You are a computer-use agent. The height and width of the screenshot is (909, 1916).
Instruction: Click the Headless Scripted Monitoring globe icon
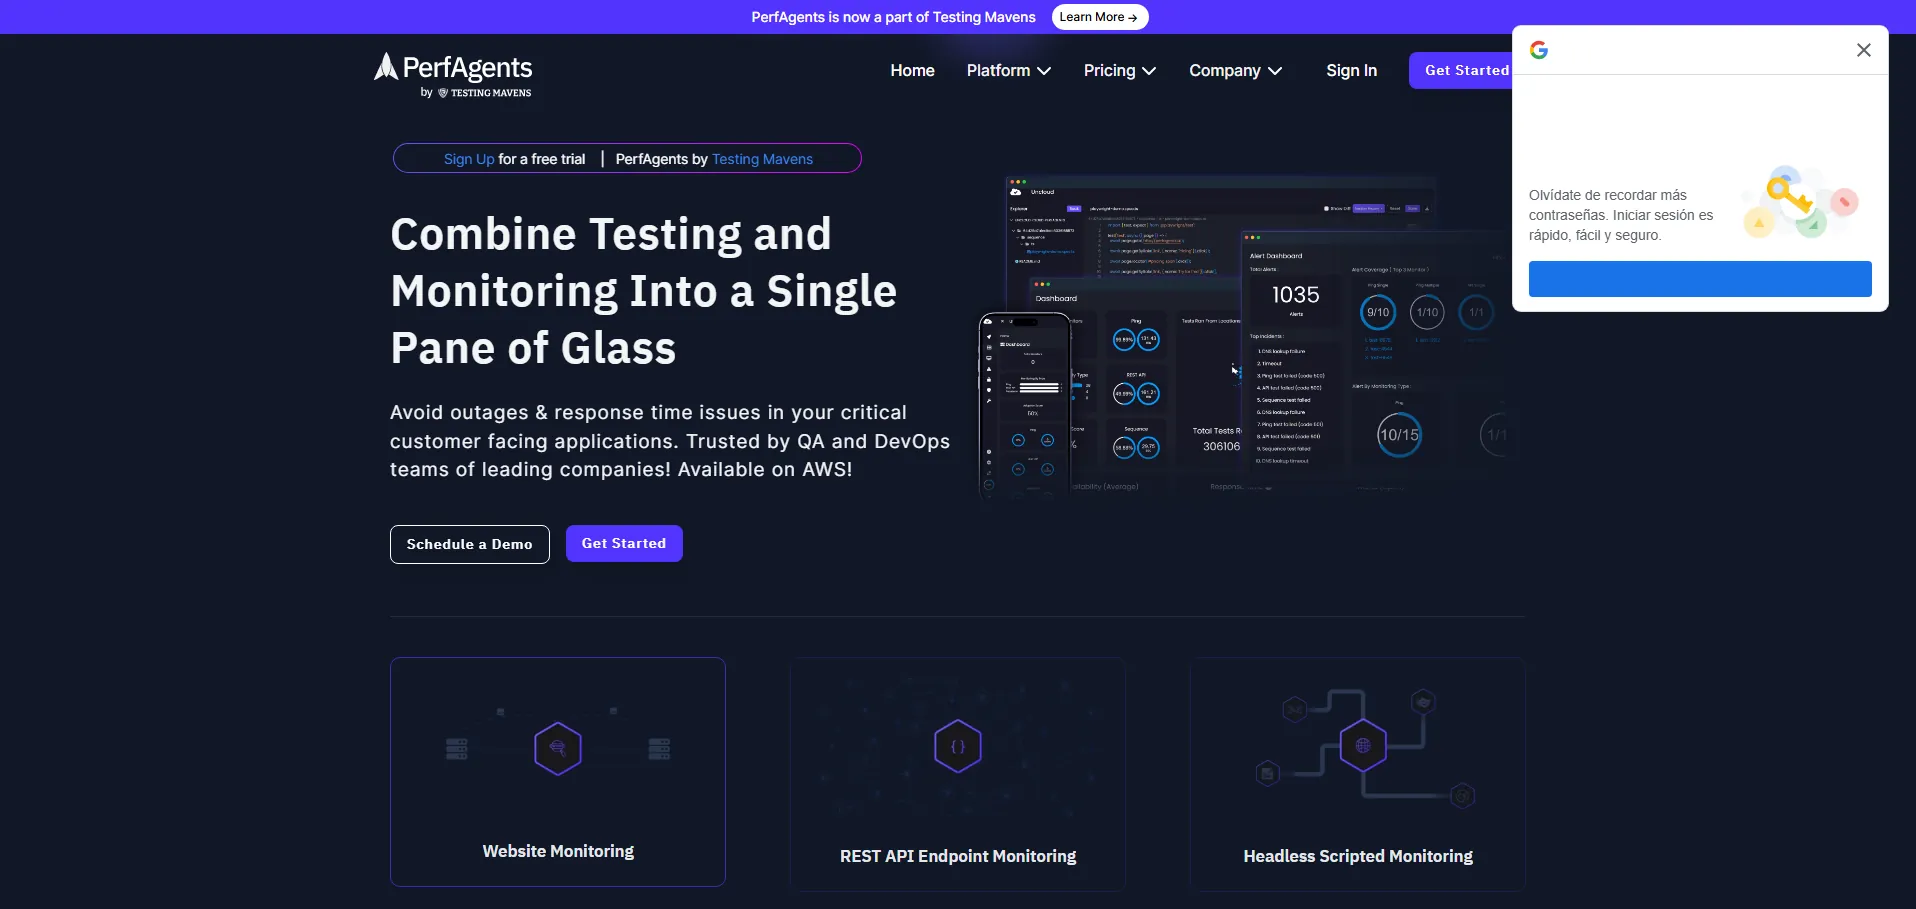1362,745
